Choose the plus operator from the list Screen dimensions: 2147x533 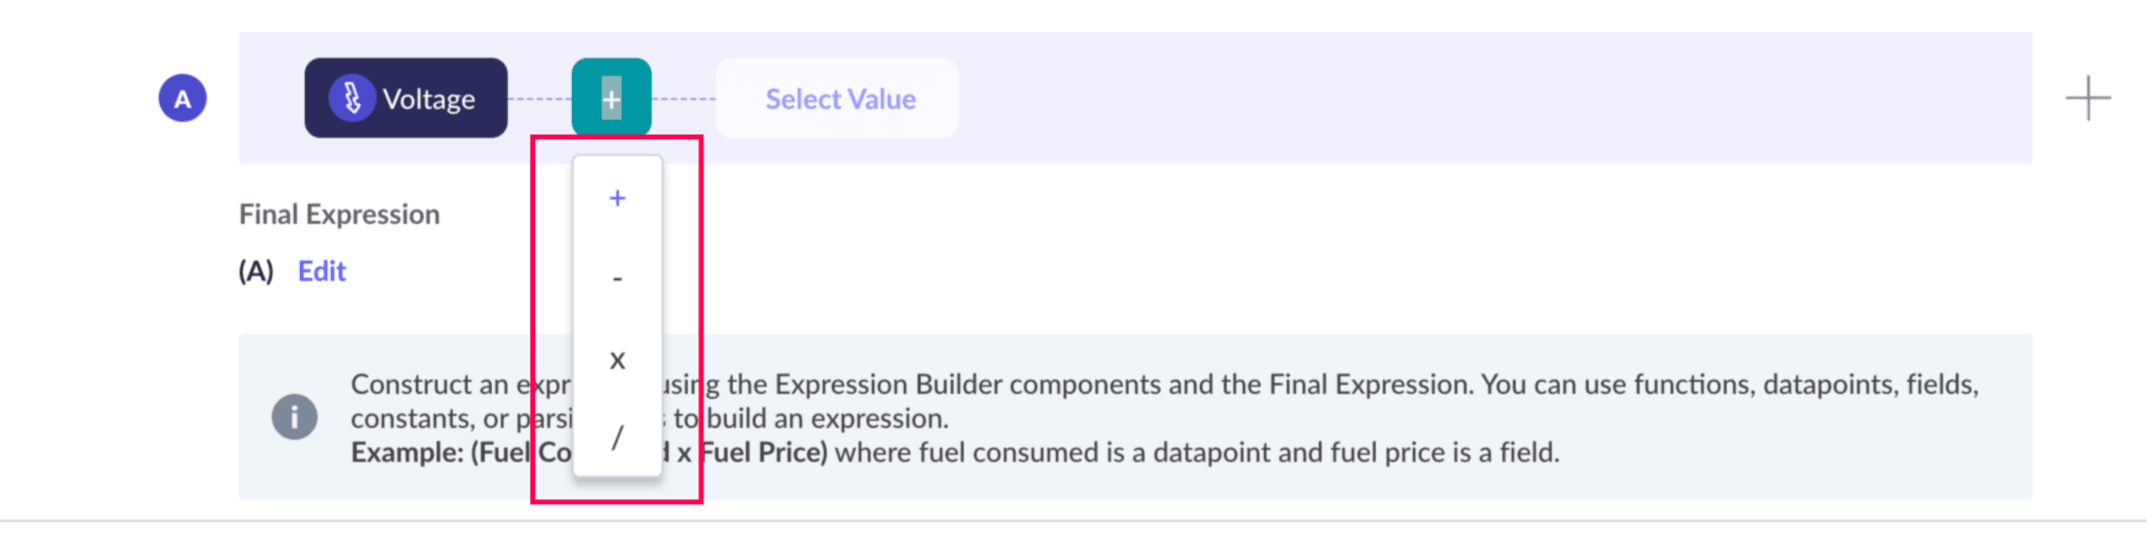[x=617, y=198]
